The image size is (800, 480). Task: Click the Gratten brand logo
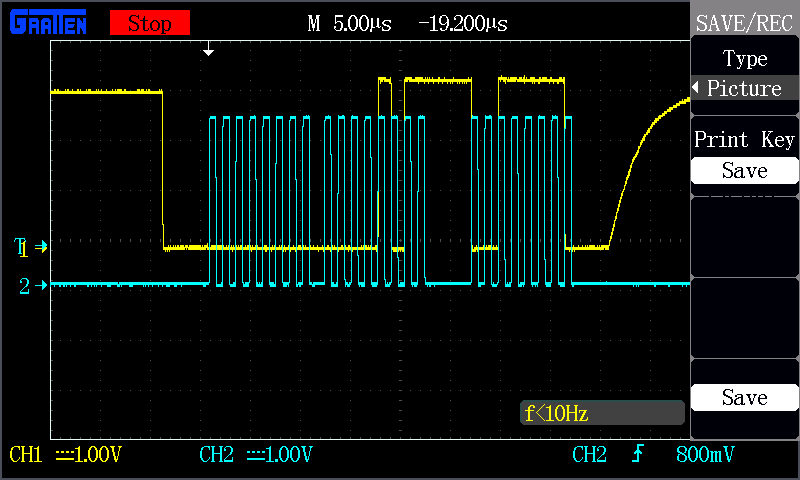click(x=48, y=23)
